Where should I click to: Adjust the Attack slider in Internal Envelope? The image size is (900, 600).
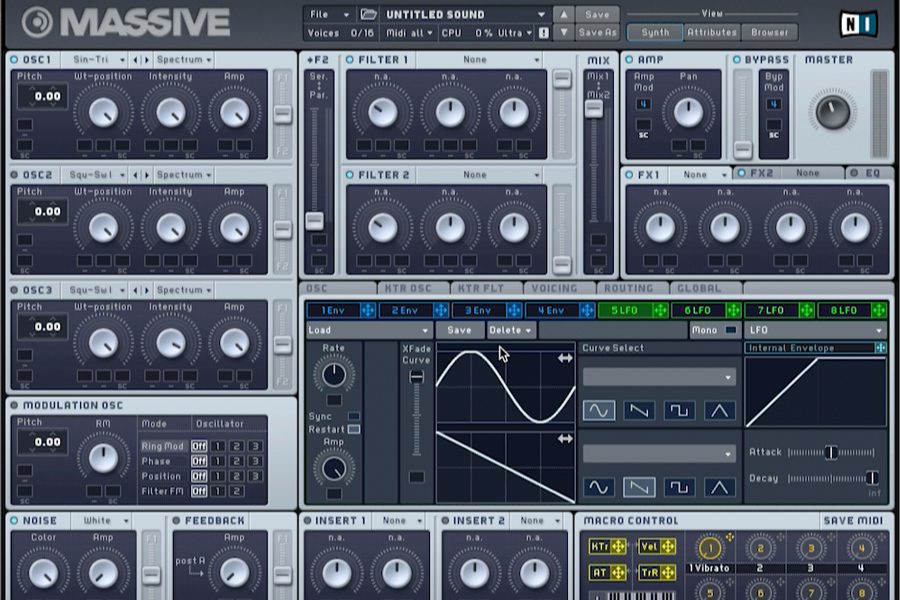tap(831, 451)
